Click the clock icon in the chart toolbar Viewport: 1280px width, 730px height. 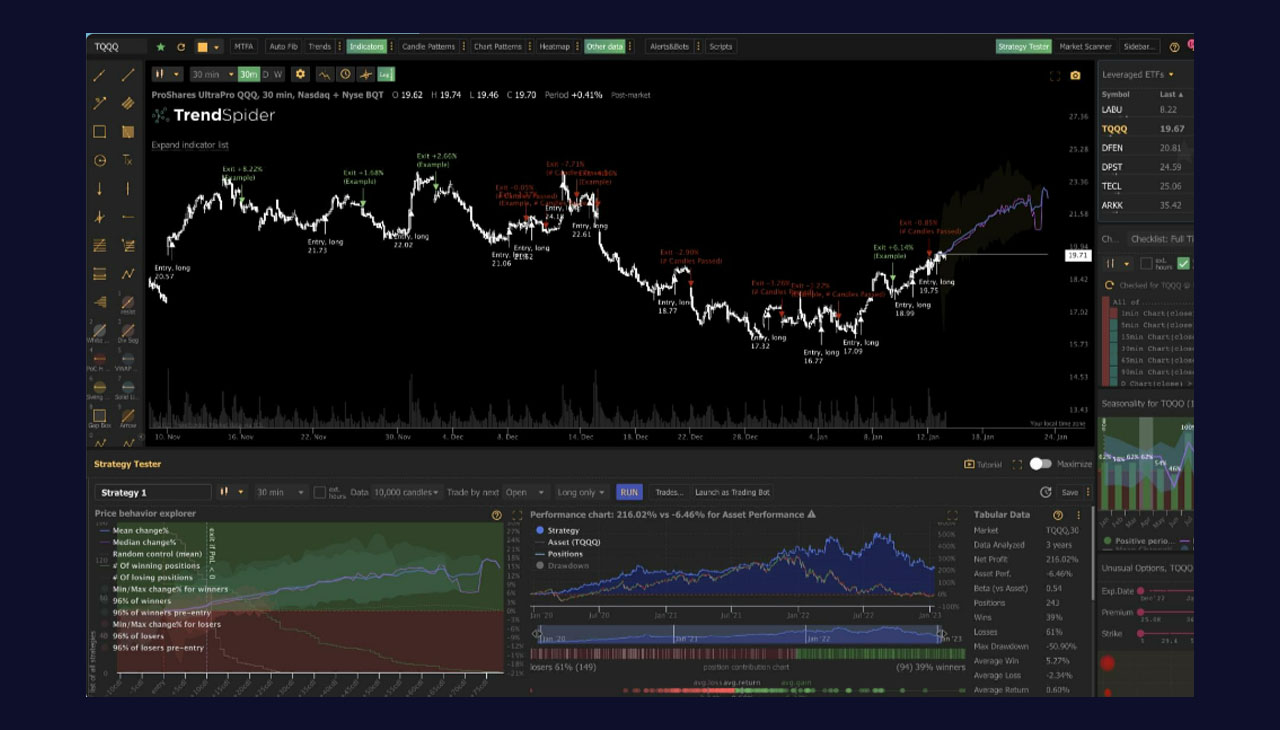click(x=345, y=74)
